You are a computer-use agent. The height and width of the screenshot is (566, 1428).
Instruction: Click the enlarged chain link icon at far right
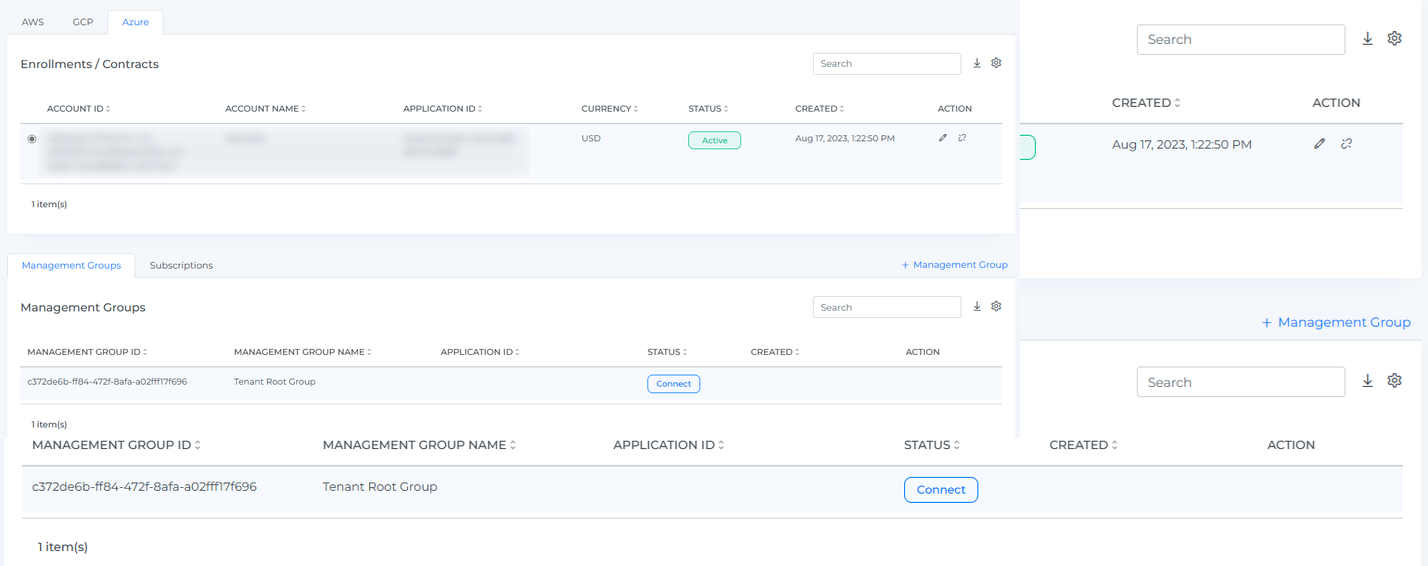pos(1347,144)
